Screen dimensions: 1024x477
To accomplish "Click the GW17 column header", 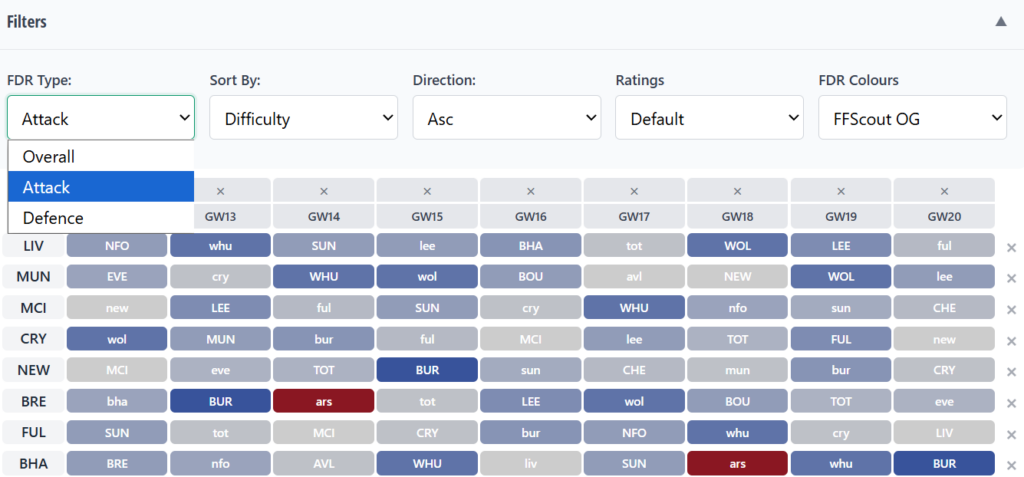I will coord(634,216).
